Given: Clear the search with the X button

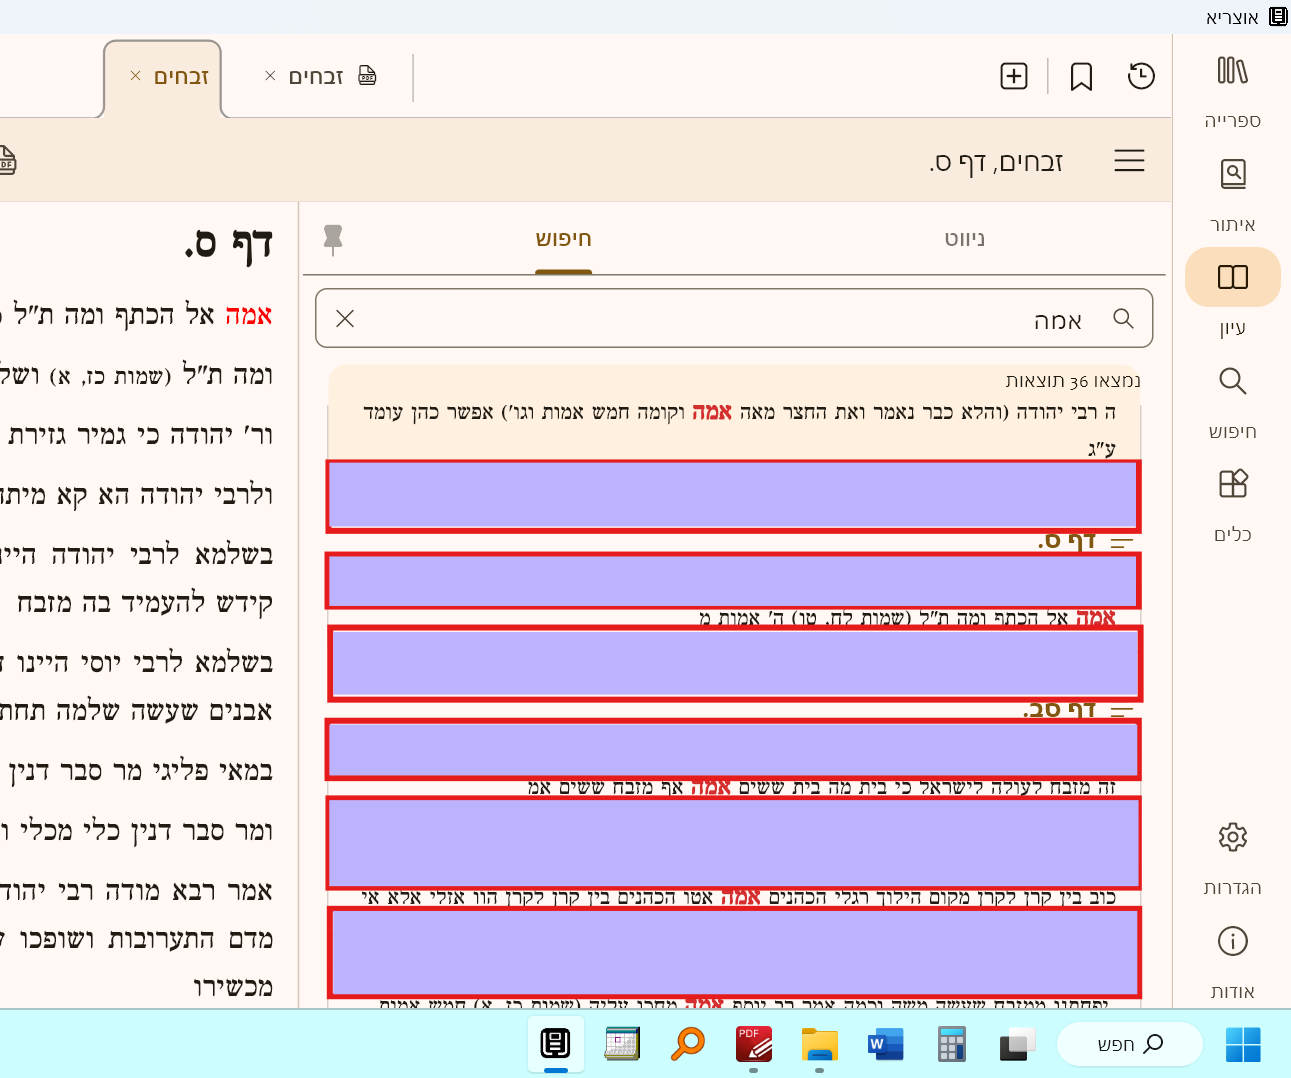Looking at the screenshot, I should pyautogui.click(x=345, y=318).
